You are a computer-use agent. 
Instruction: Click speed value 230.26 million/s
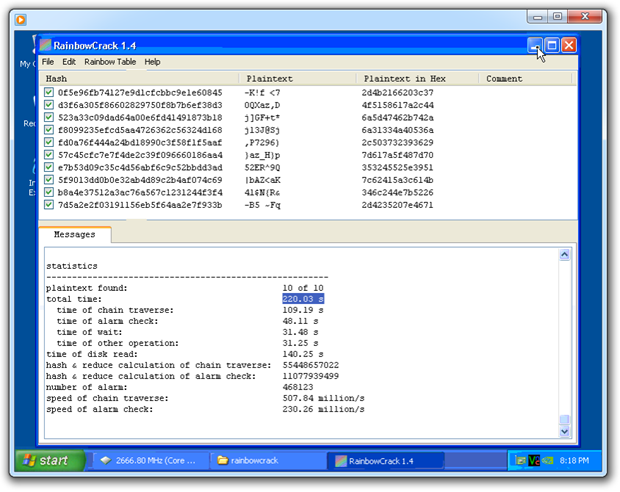pyautogui.click(x=323, y=409)
